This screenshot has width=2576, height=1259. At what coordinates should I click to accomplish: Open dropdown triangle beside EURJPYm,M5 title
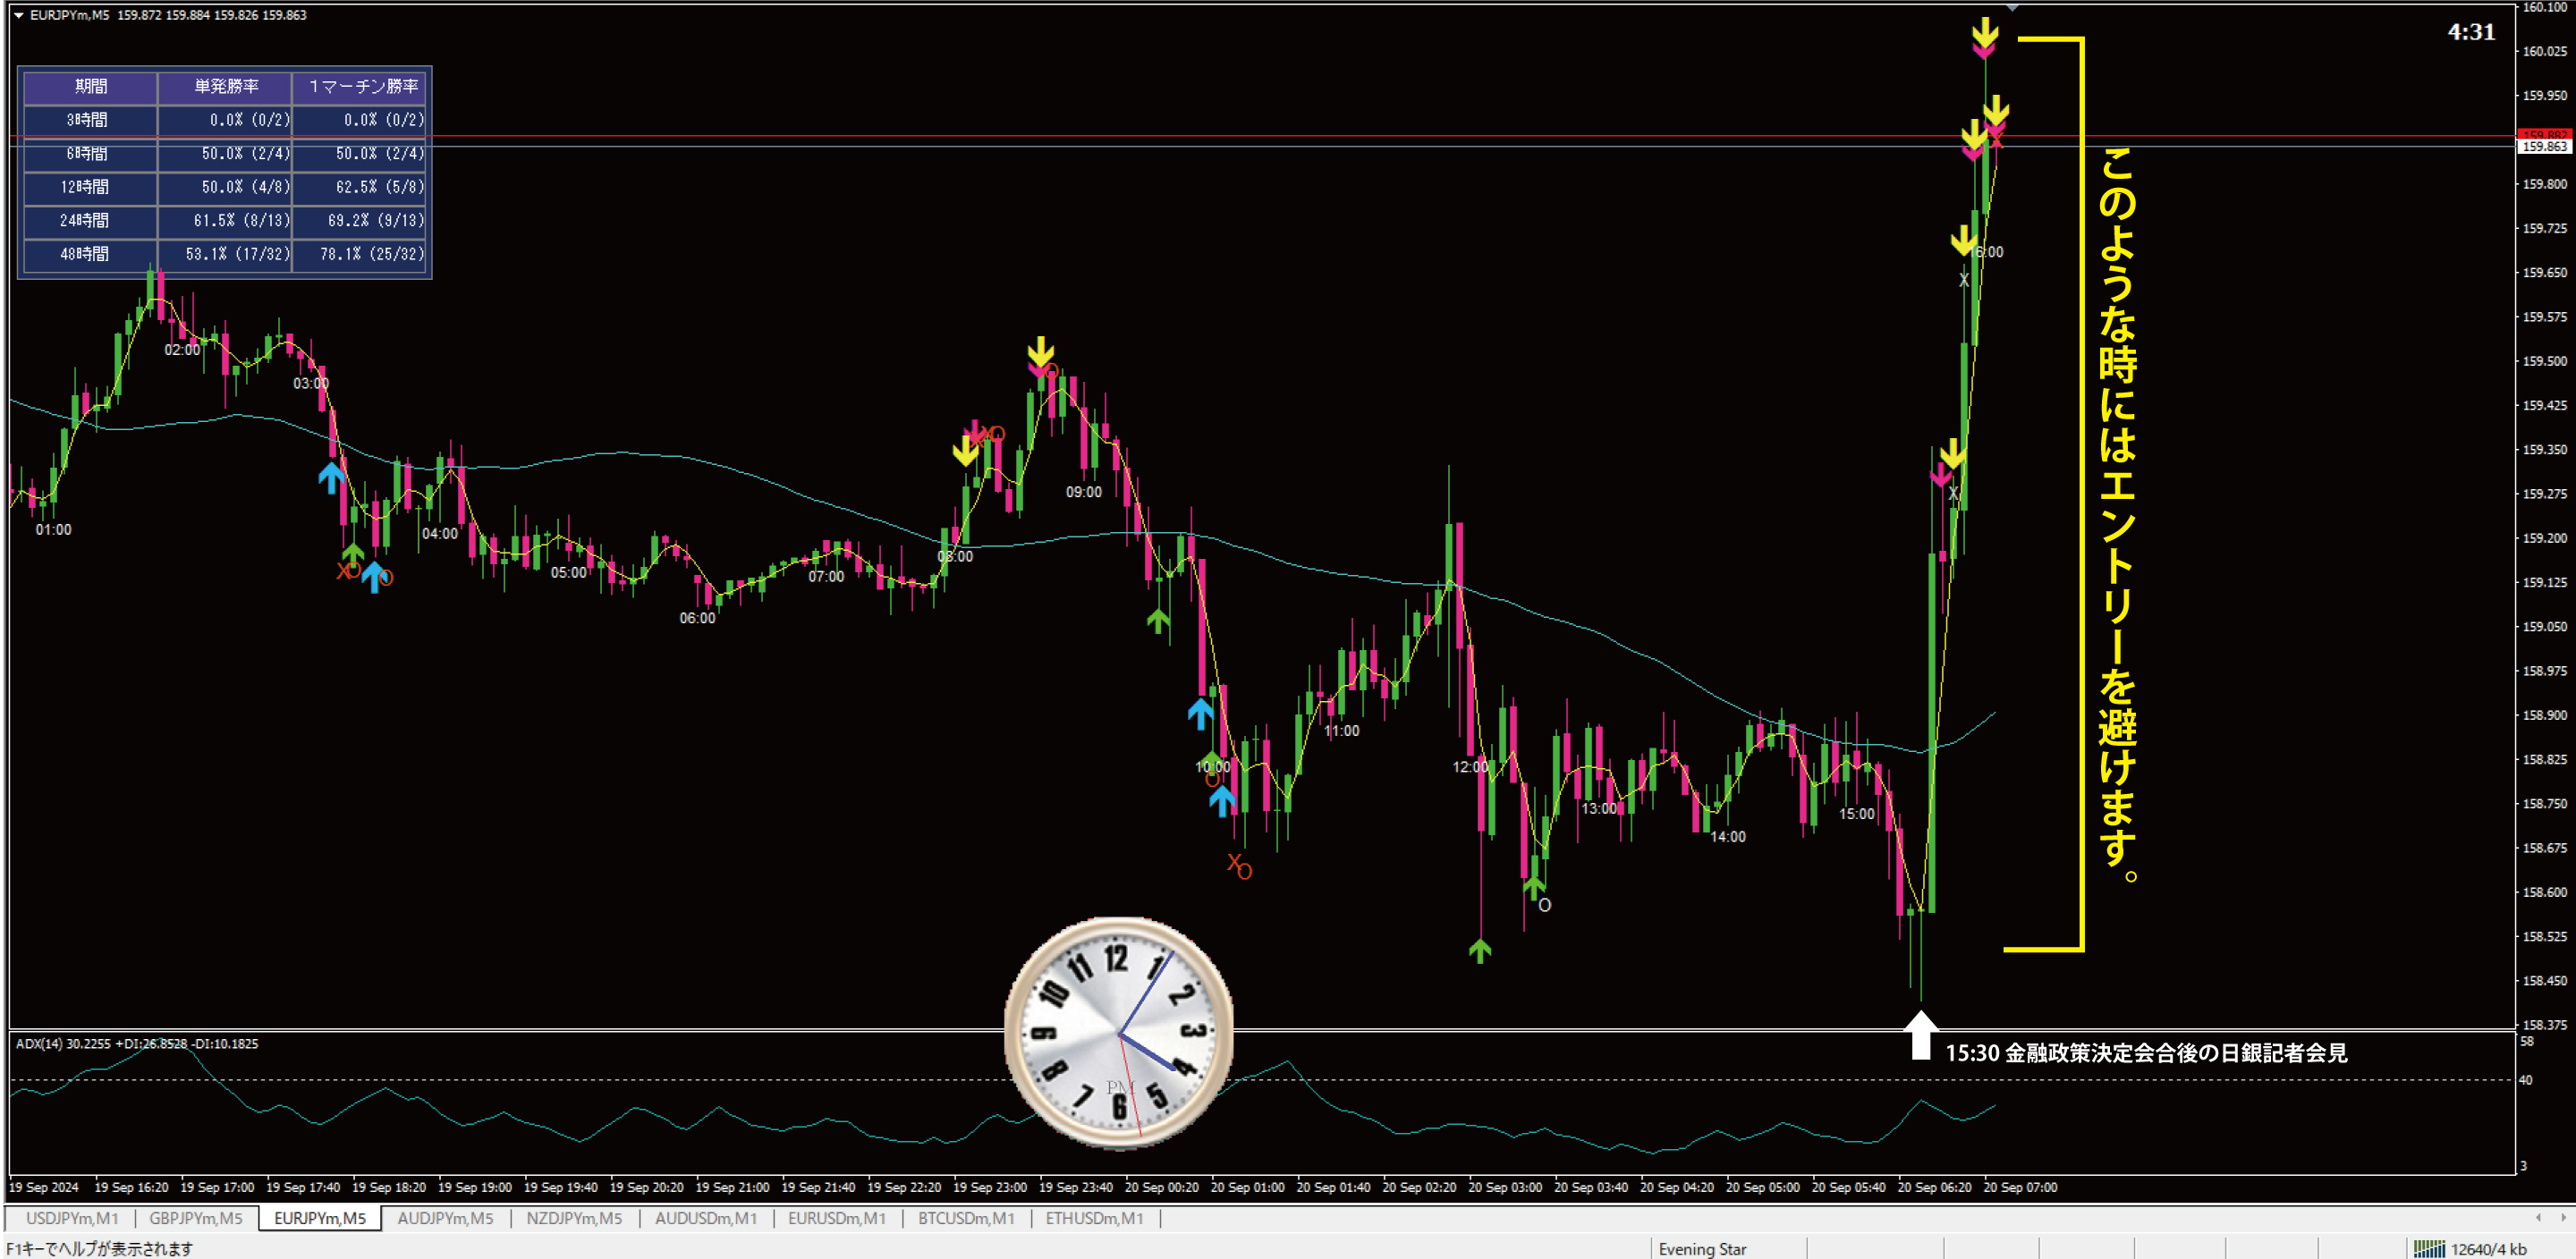coord(18,15)
